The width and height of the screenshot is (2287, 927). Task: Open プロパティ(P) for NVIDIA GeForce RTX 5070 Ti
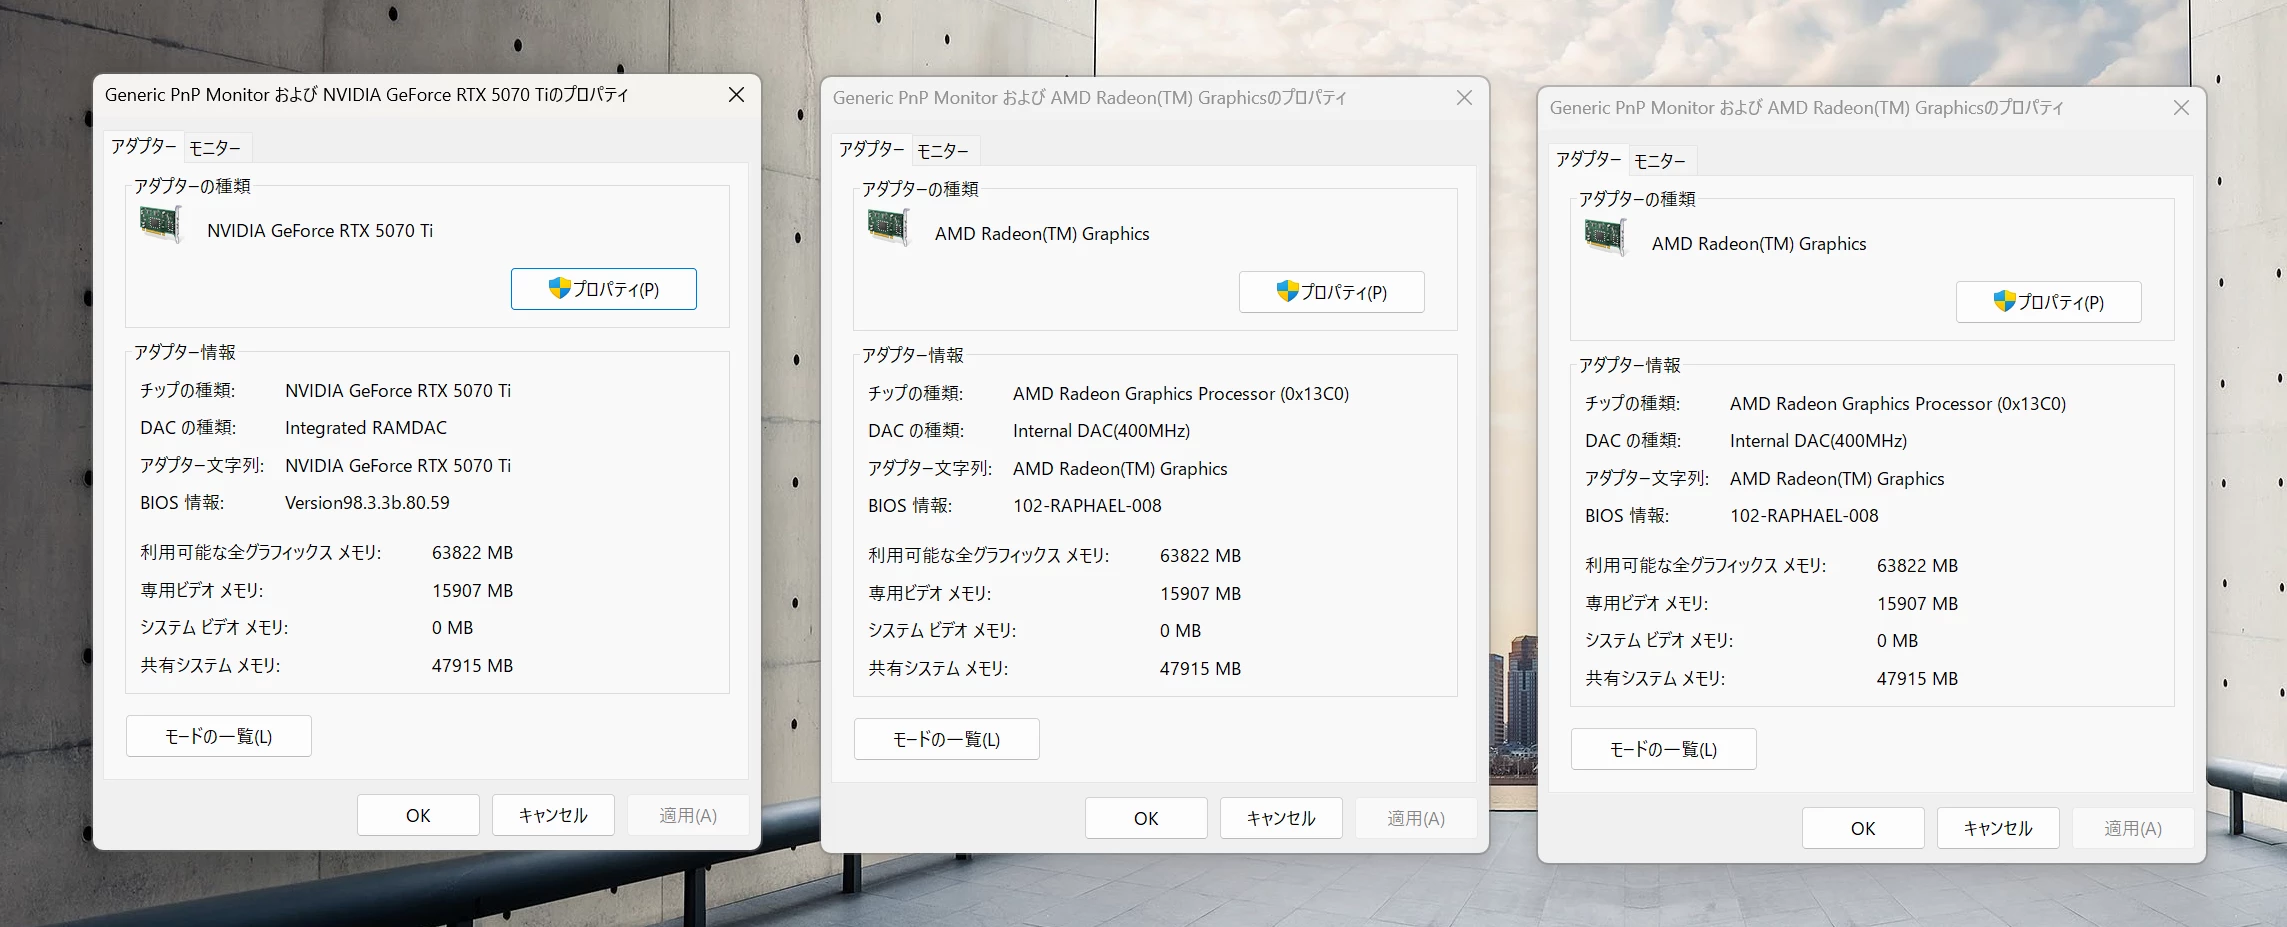point(604,289)
